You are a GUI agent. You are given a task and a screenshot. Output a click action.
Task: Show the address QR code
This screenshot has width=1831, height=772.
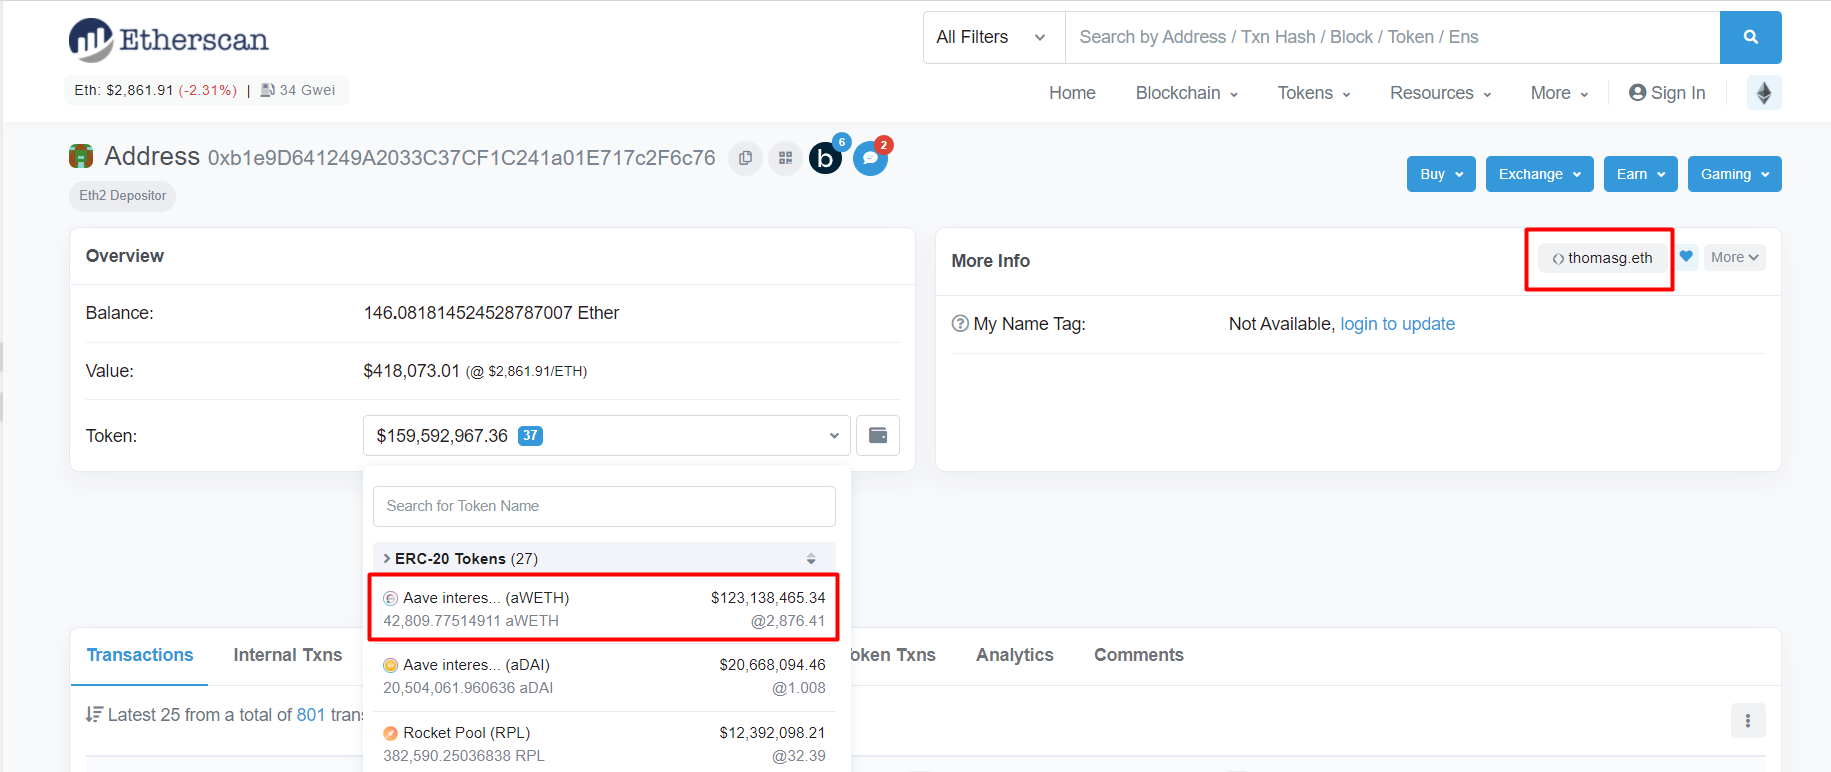coord(786,158)
